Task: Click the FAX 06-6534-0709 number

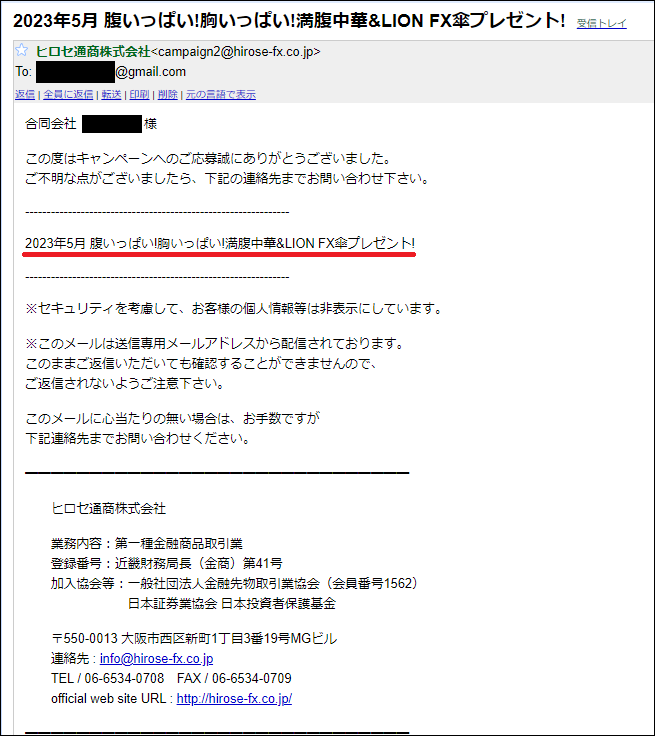Action: tap(234, 678)
